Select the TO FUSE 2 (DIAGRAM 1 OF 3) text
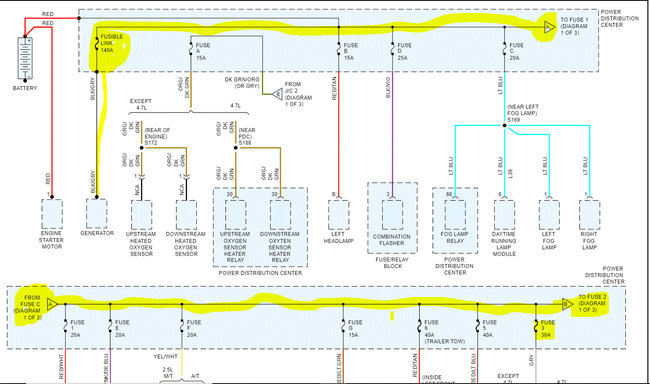 (592, 303)
